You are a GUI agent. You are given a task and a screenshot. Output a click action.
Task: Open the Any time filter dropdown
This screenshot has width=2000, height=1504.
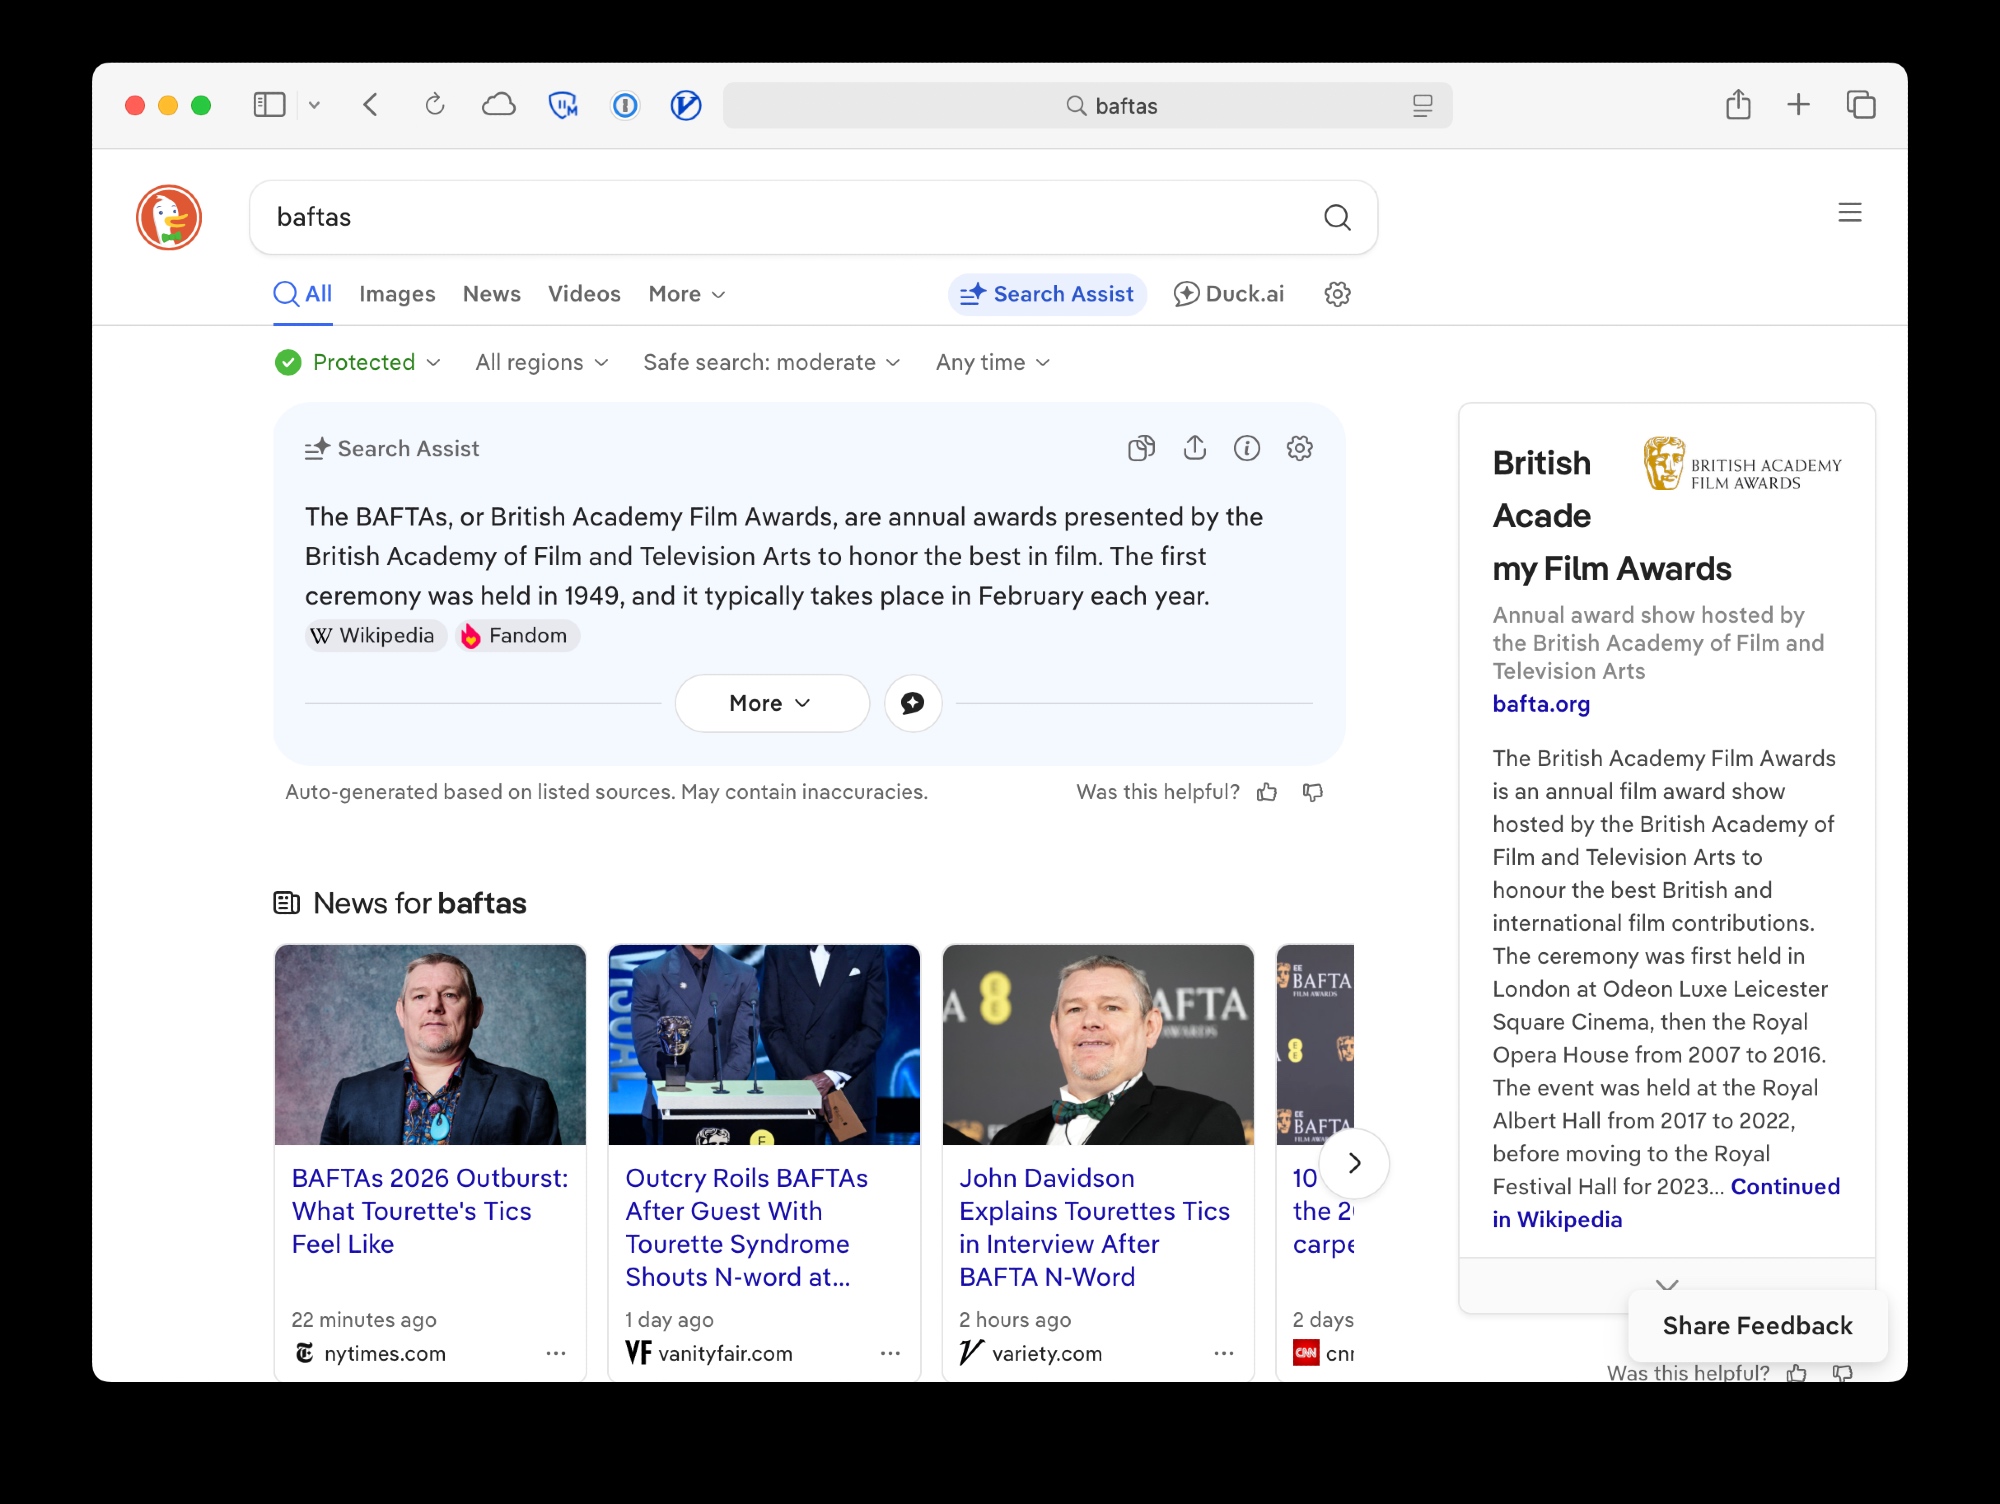coord(992,362)
